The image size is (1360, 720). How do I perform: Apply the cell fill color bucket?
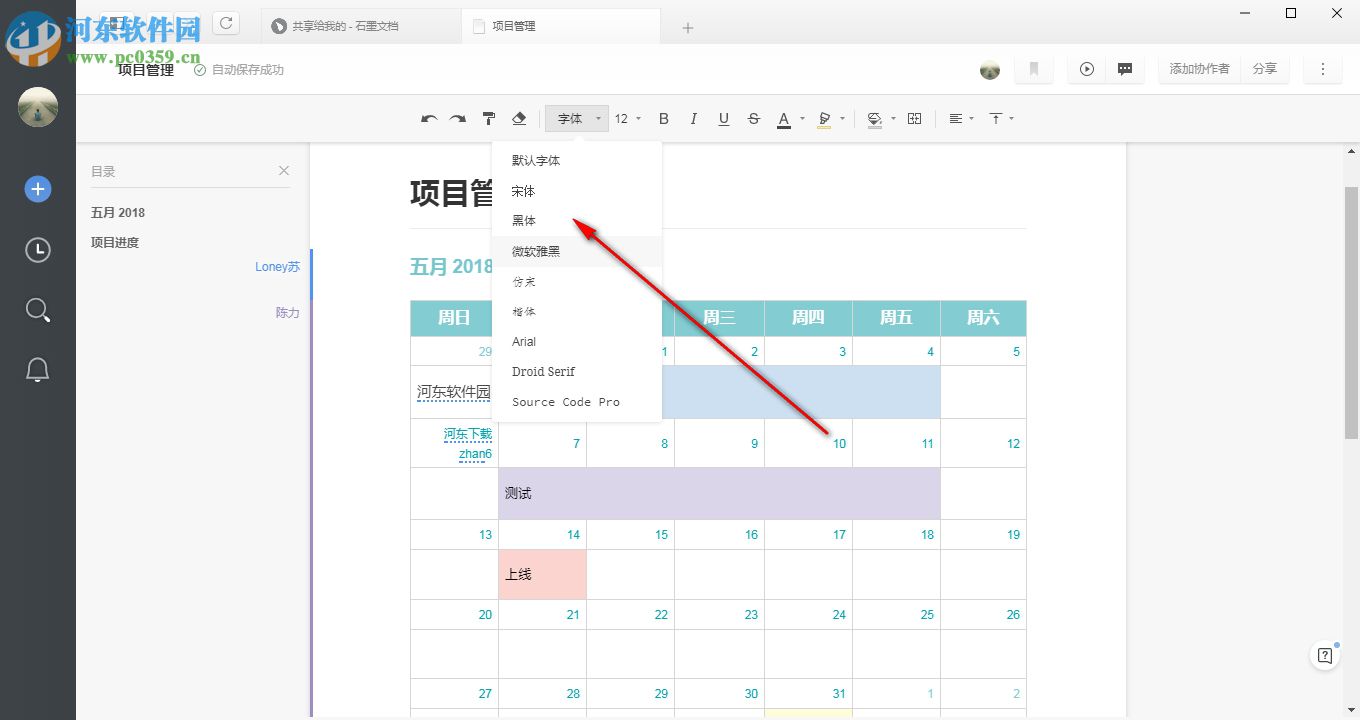875,119
